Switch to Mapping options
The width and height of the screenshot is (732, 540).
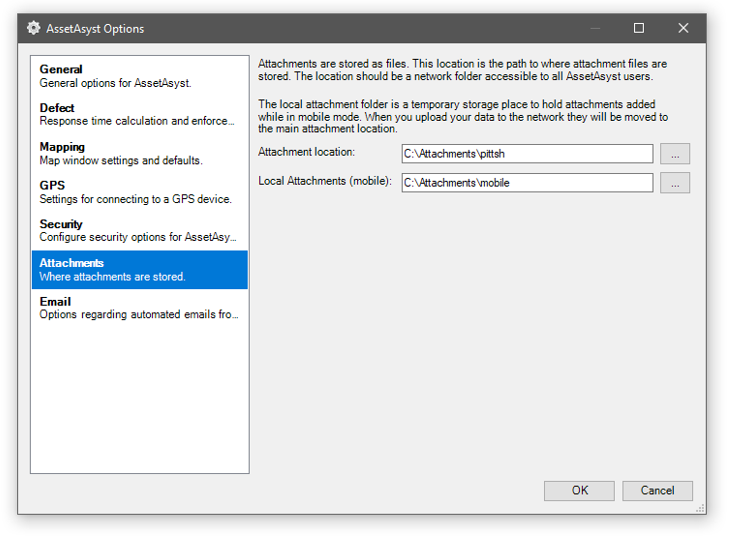tap(139, 154)
